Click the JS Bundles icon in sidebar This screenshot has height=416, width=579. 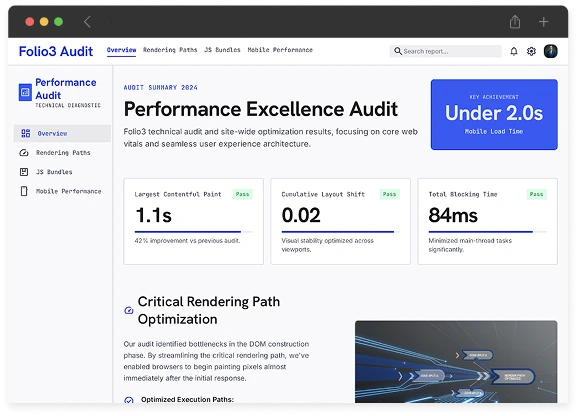(24, 172)
